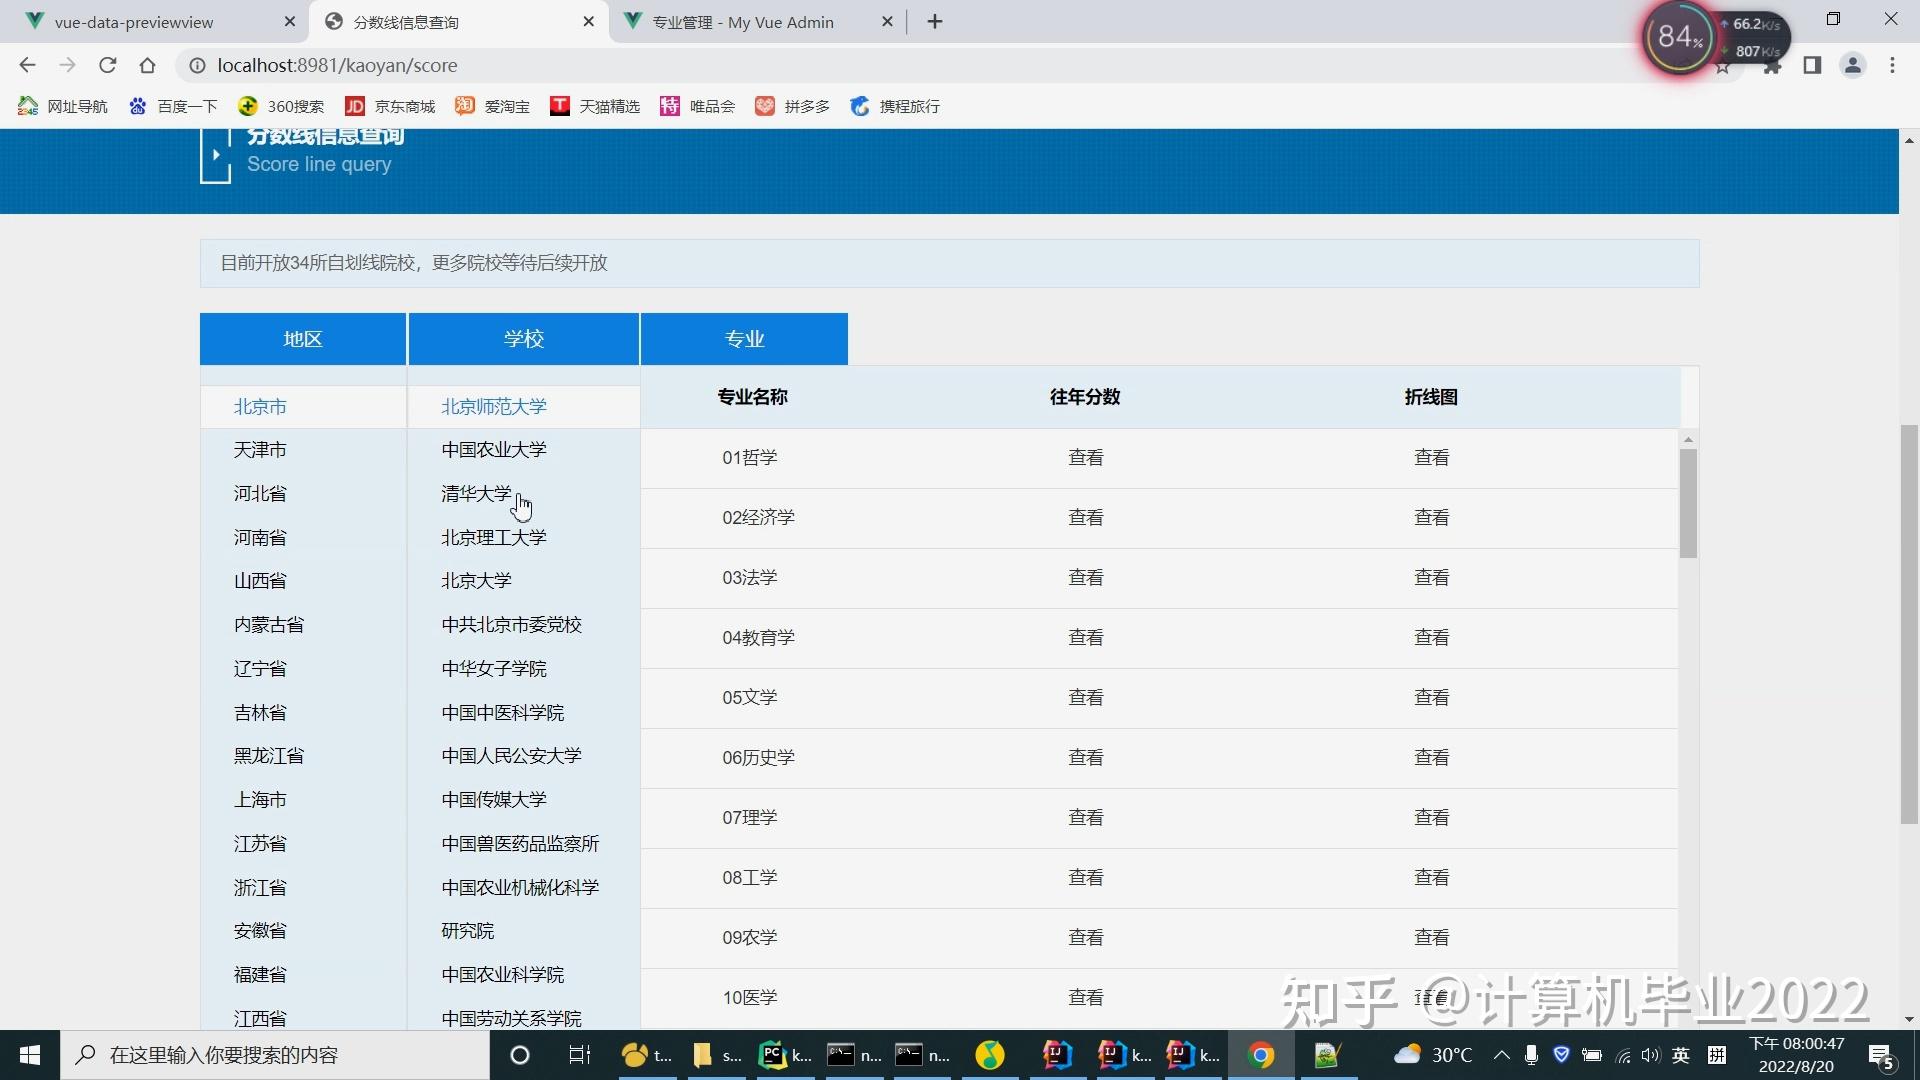This screenshot has width=1920, height=1080.
Task: Select the 专业 tab header
Action: point(744,339)
